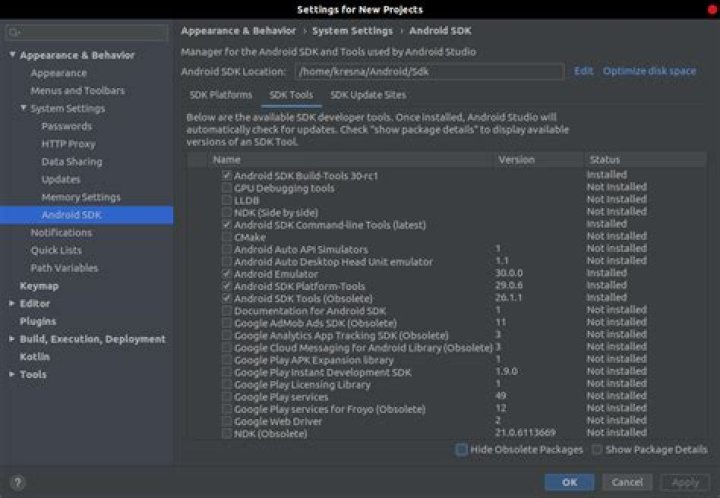Select HTTP Proxy settings
This screenshot has height=498, width=720.
68,144
